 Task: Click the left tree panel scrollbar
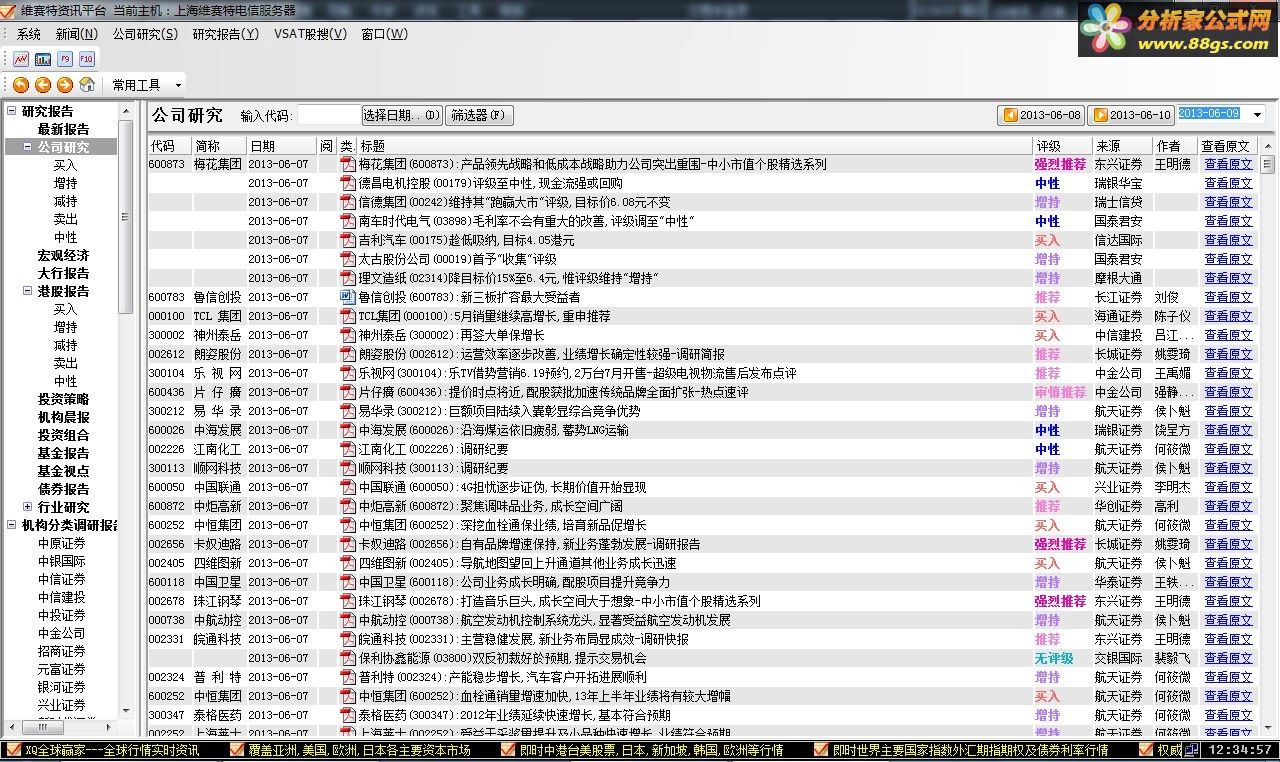point(125,216)
